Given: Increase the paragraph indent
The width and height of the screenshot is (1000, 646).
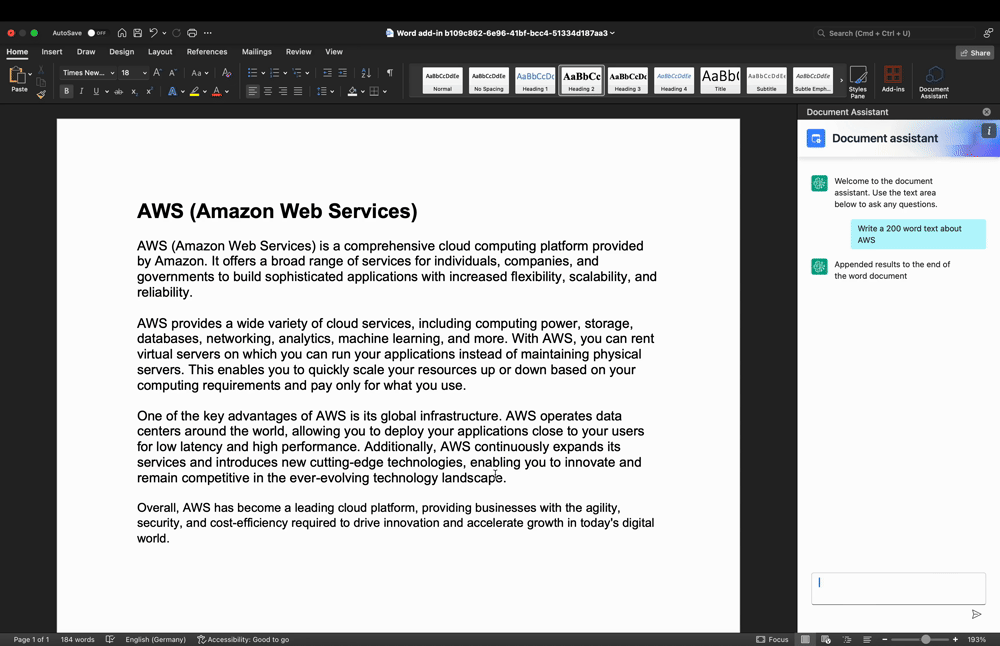Looking at the screenshot, I should click(342, 73).
